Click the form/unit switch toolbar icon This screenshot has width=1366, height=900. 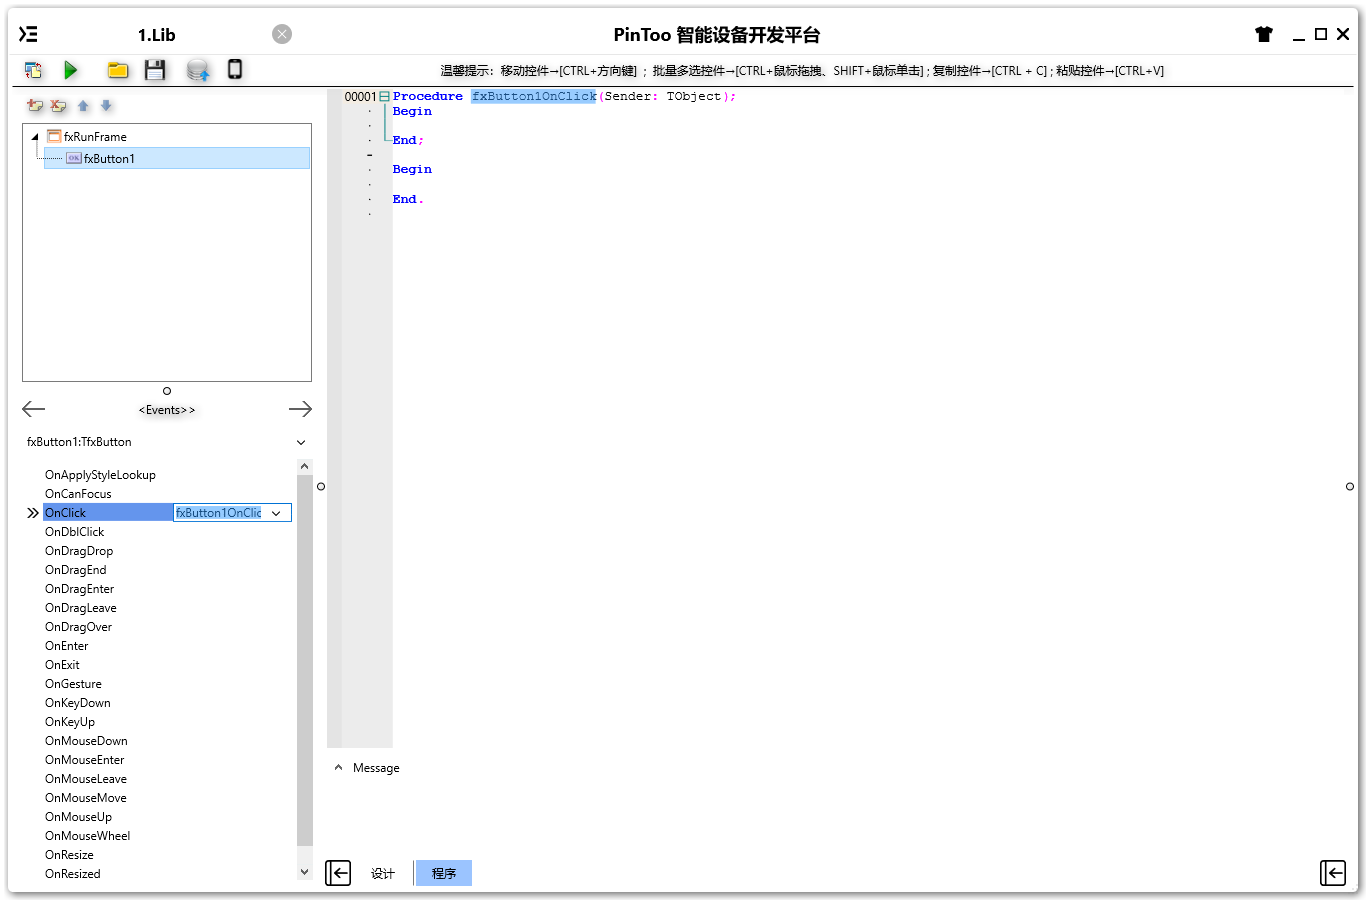[33, 70]
